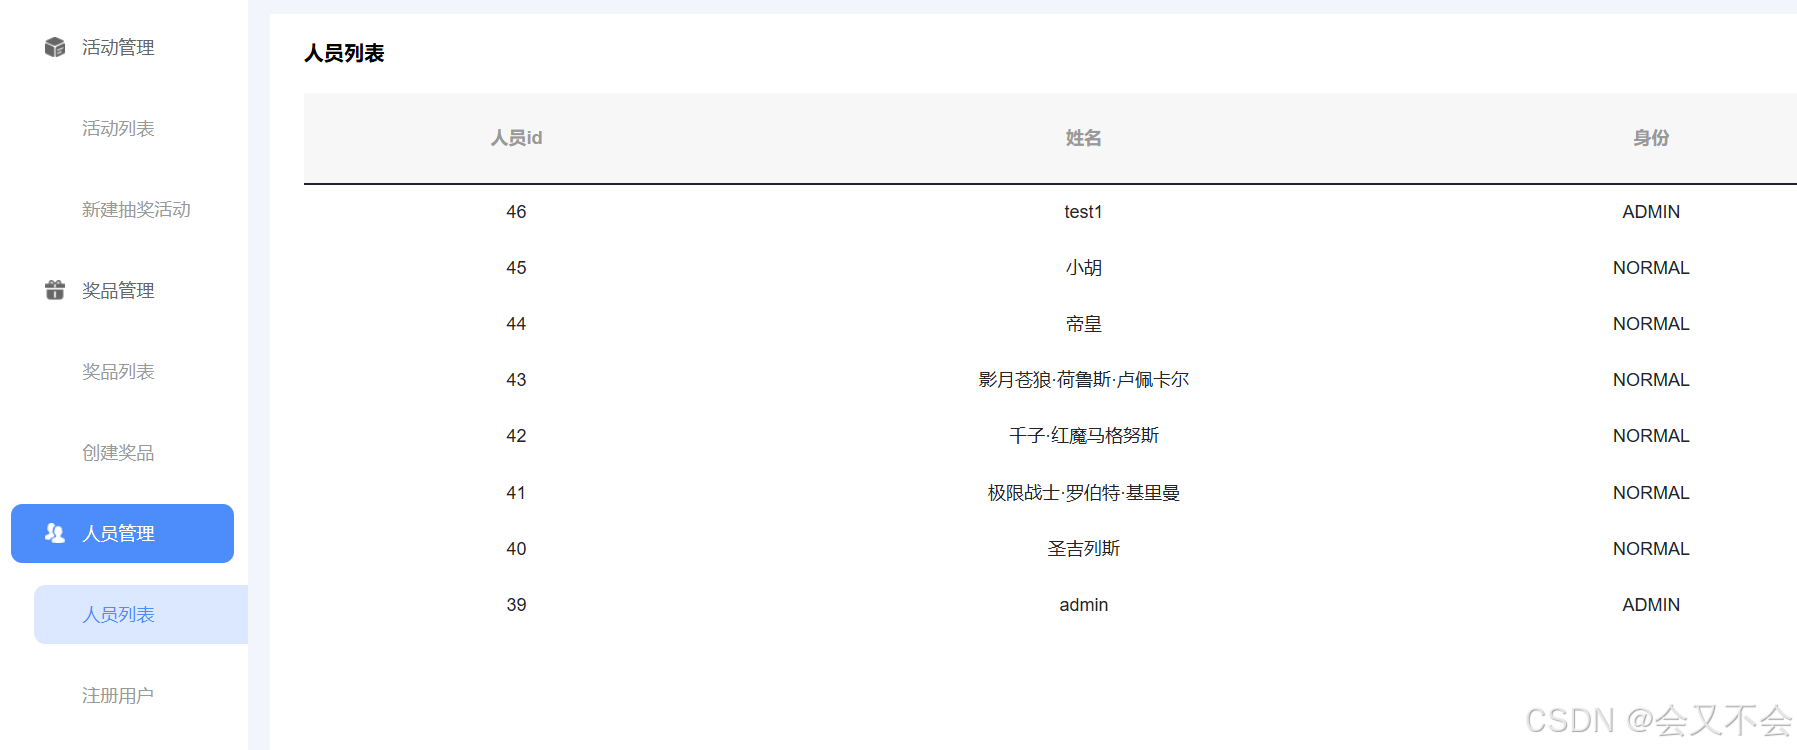Select the name 影月苍狼·荷鲁斯·卢佩卡尔
The image size is (1797, 750).
[x=1083, y=380]
